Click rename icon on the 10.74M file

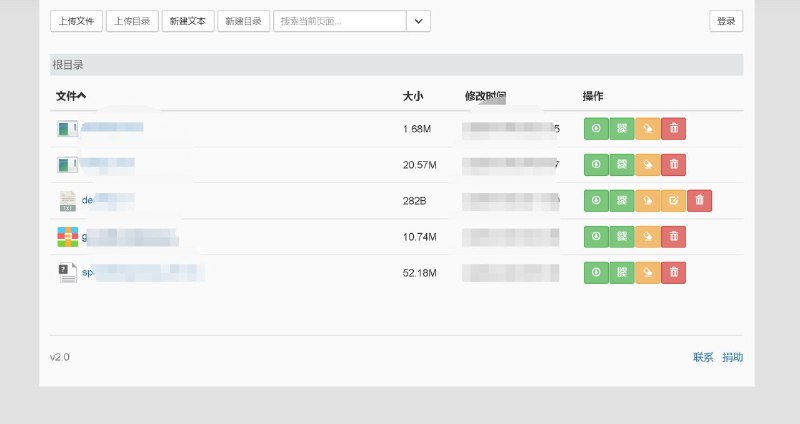tap(648, 237)
